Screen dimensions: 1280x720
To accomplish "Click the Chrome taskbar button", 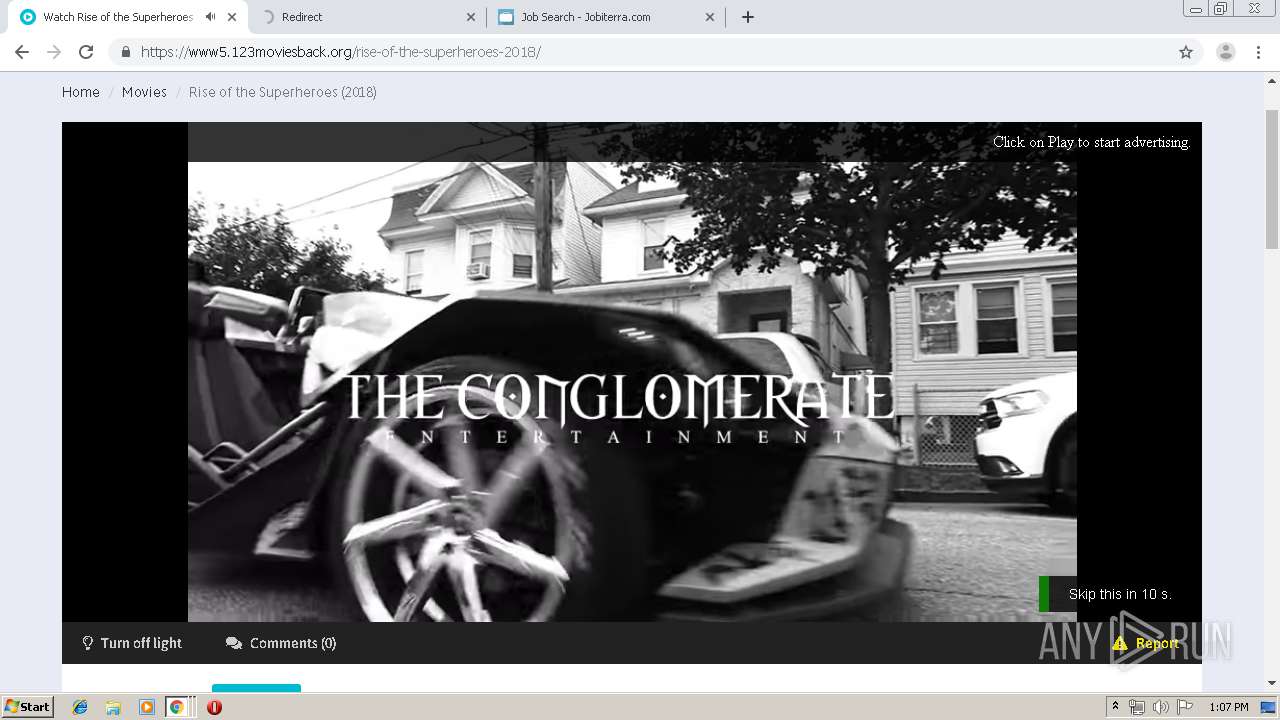I will (176, 707).
